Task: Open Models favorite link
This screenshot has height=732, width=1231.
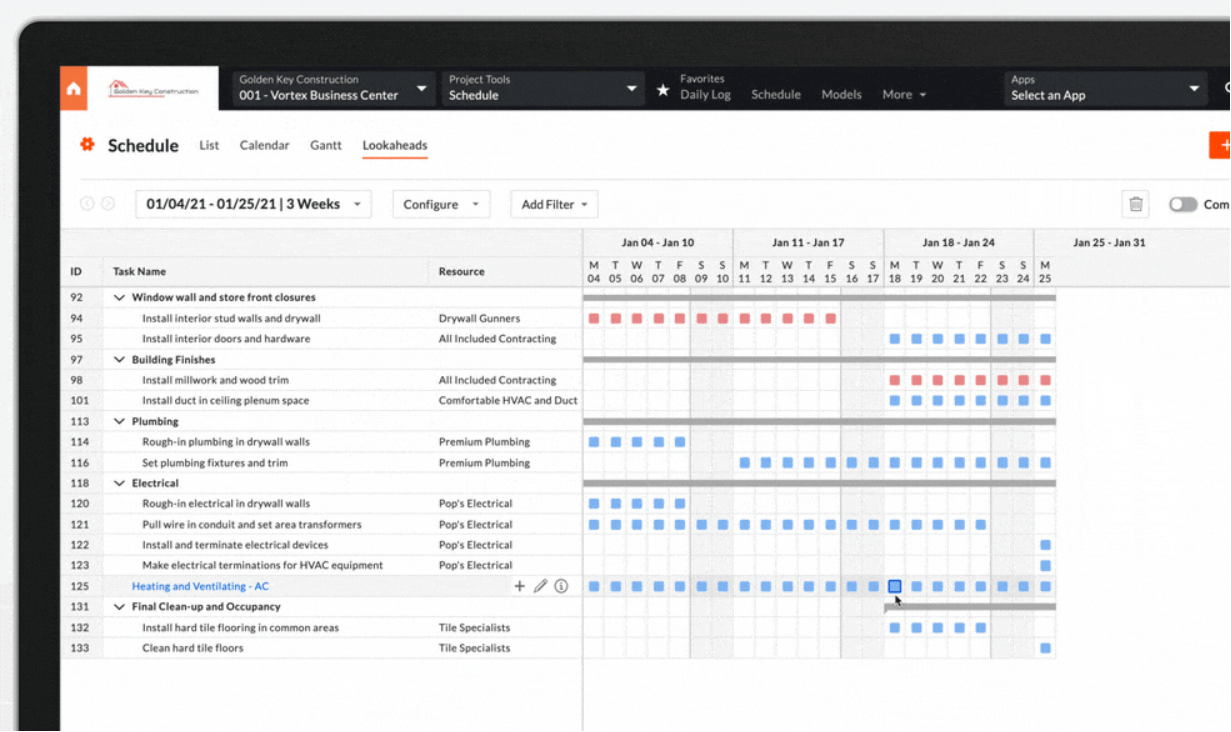Action: click(x=841, y=95)
